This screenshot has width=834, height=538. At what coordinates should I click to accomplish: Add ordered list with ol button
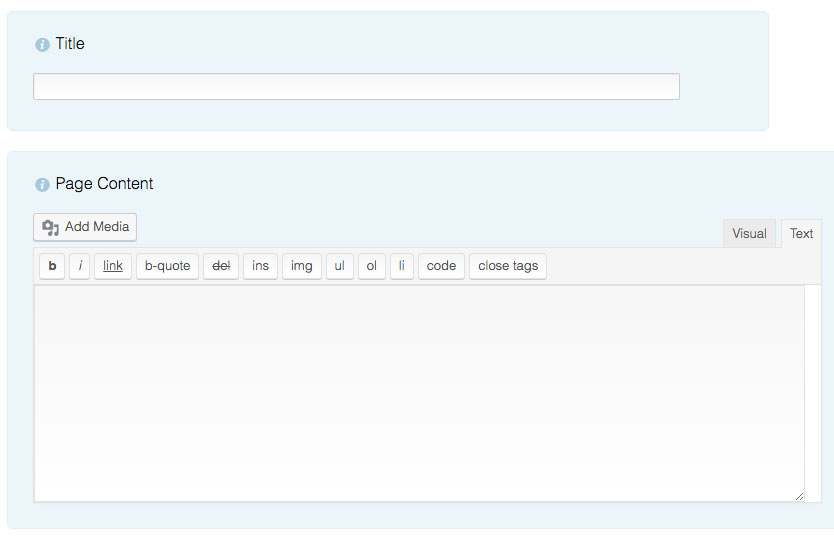click(371, 266)
